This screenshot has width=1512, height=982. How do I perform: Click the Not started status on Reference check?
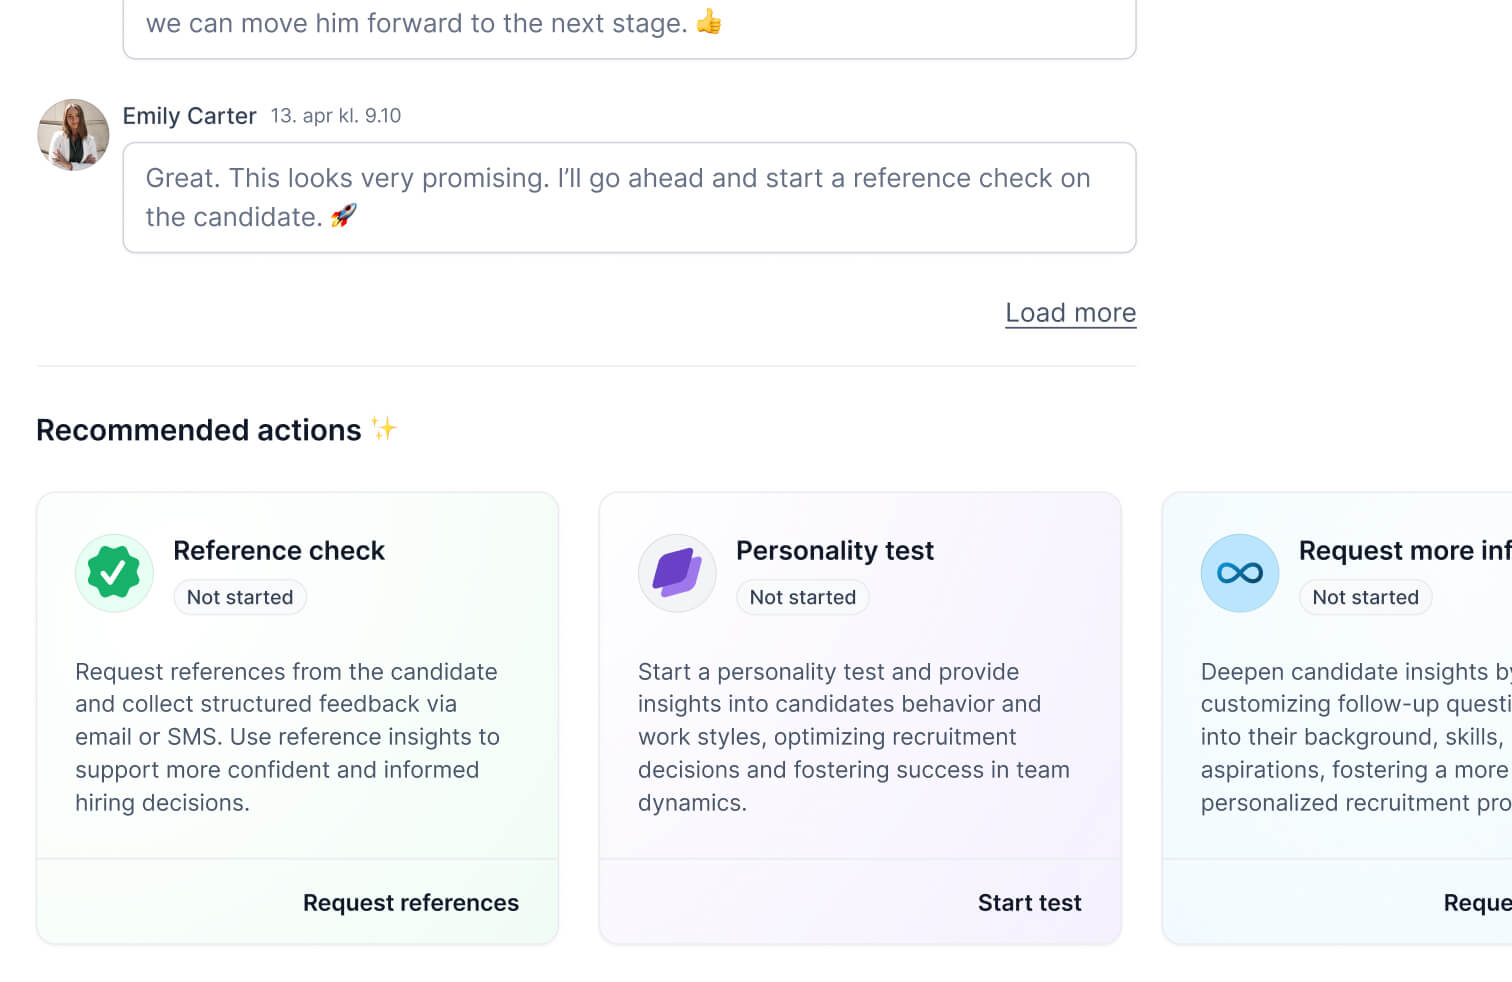tap(239, 597)
